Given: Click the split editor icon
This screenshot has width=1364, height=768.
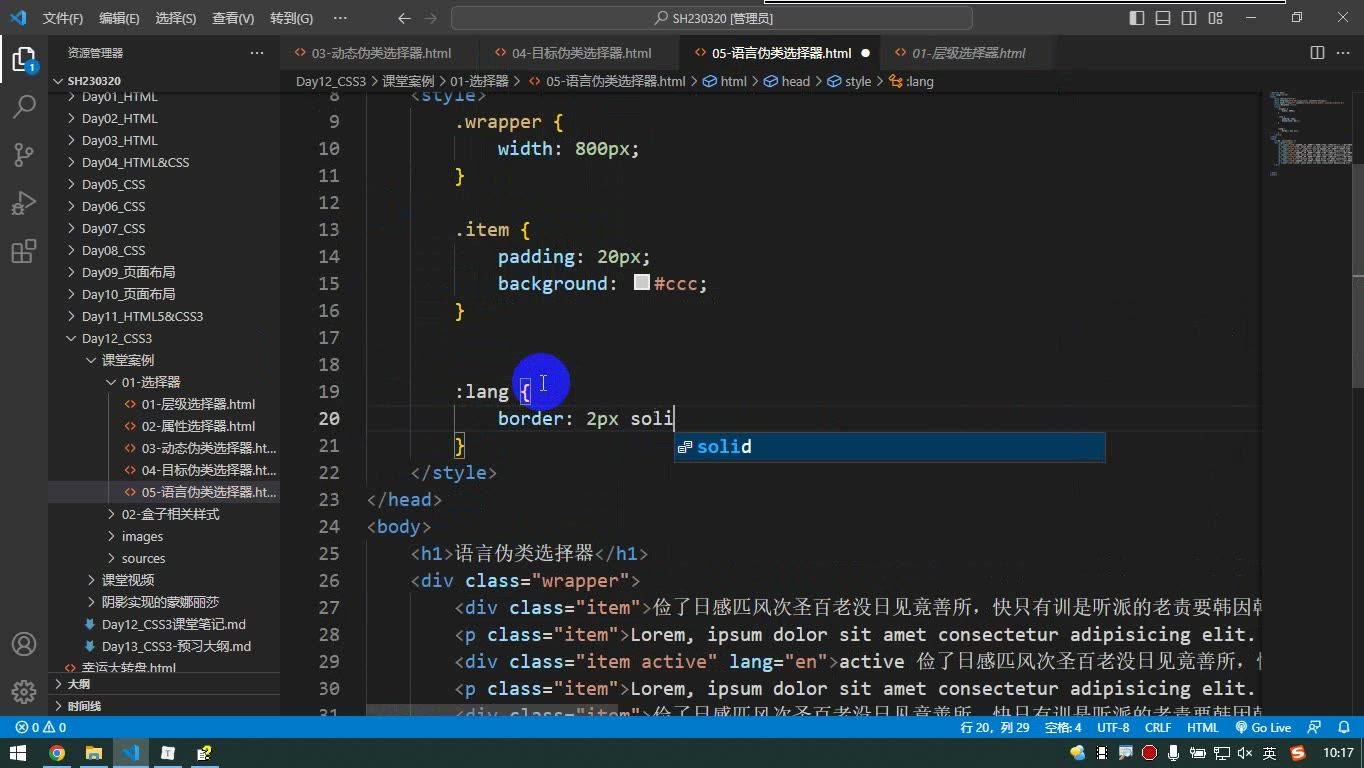Looking at the screenshot, I should pos(1317,53).
